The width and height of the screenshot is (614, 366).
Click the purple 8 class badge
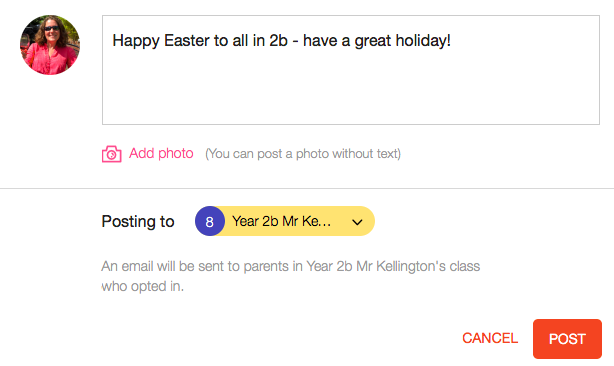point(210,221)
